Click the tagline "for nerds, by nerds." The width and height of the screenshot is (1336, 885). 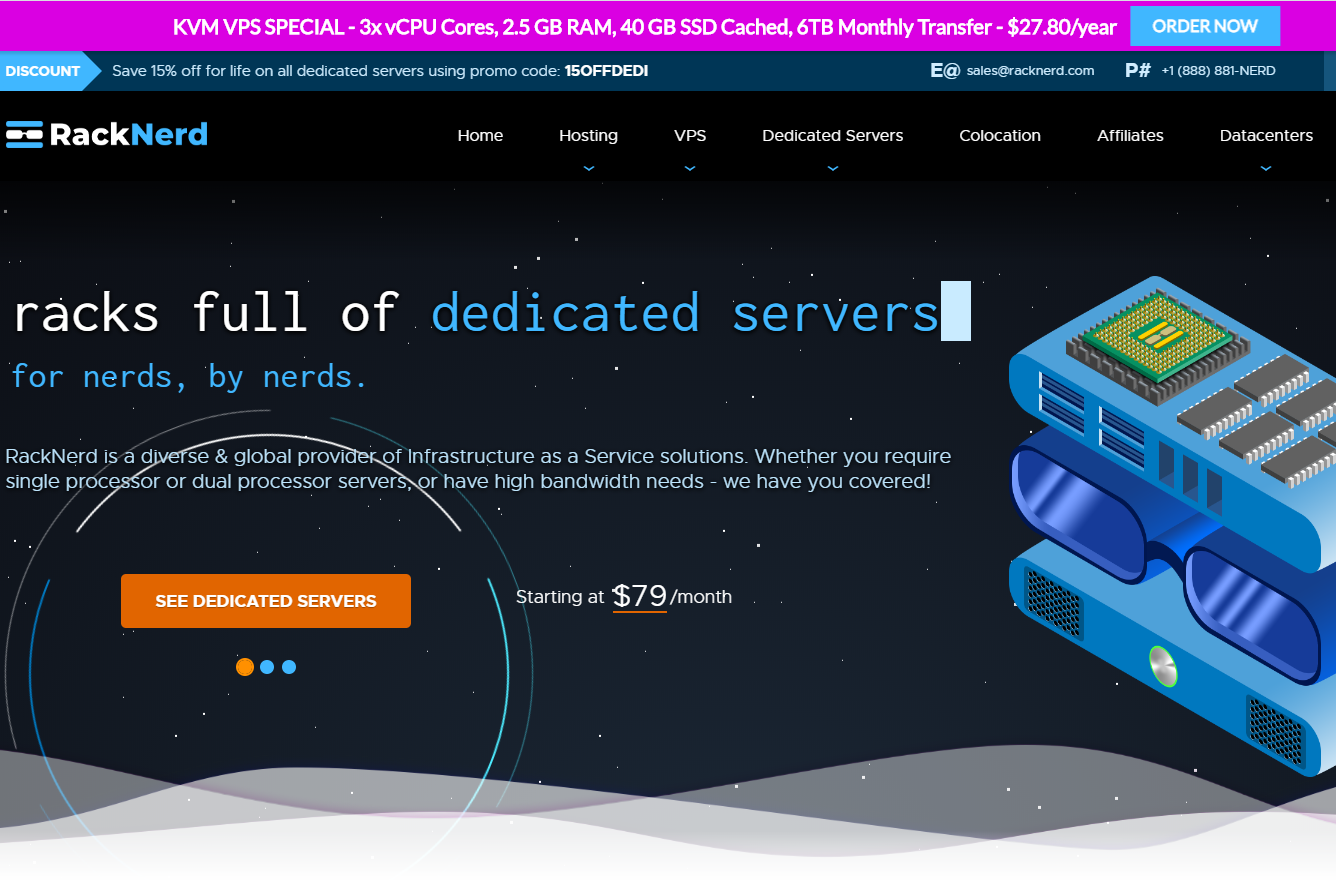pyautogui.click(x=190, y=377)
